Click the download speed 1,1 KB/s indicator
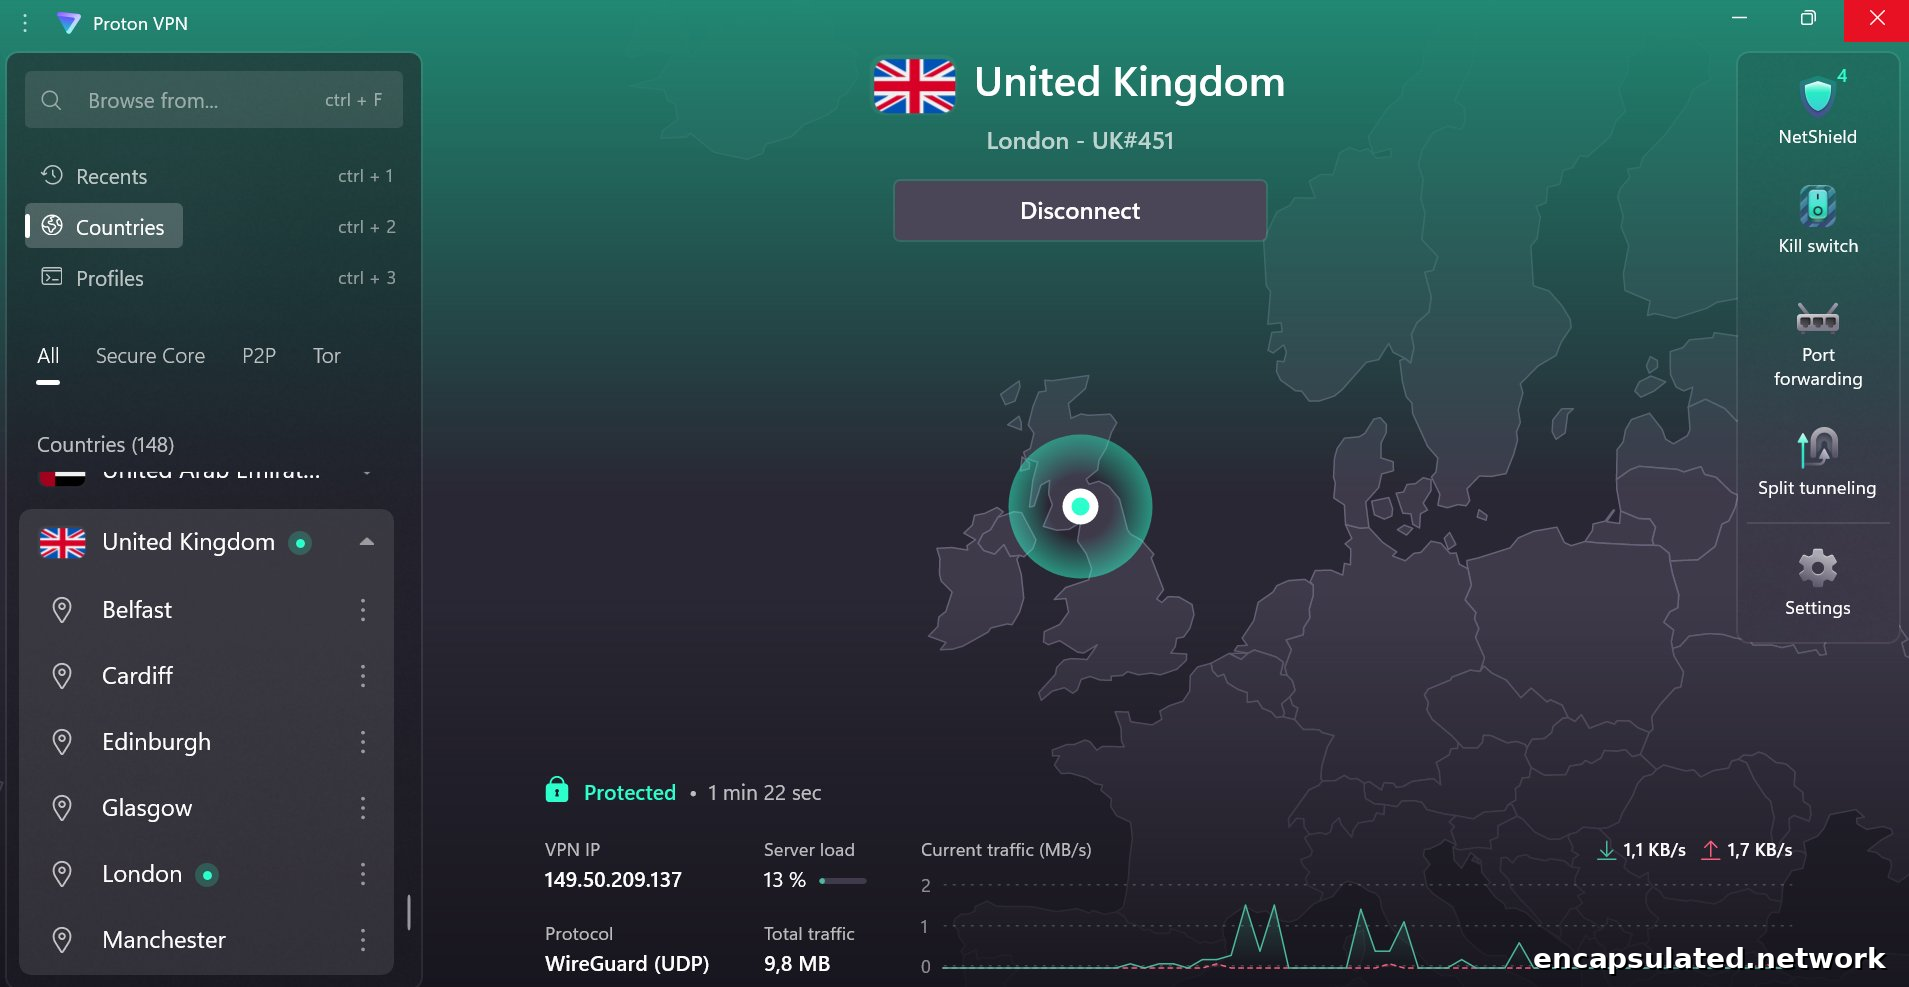The width and height of the screenshot is (1909, 987). coord(1641,850)
